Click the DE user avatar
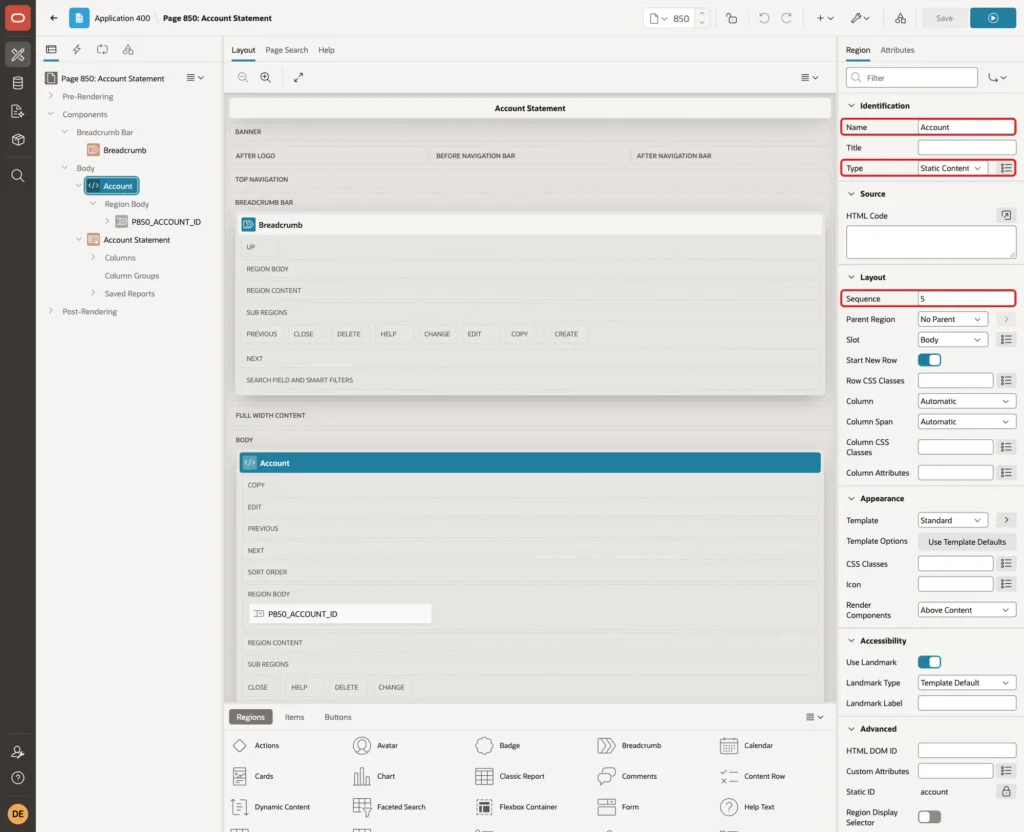 coord(18,814)
